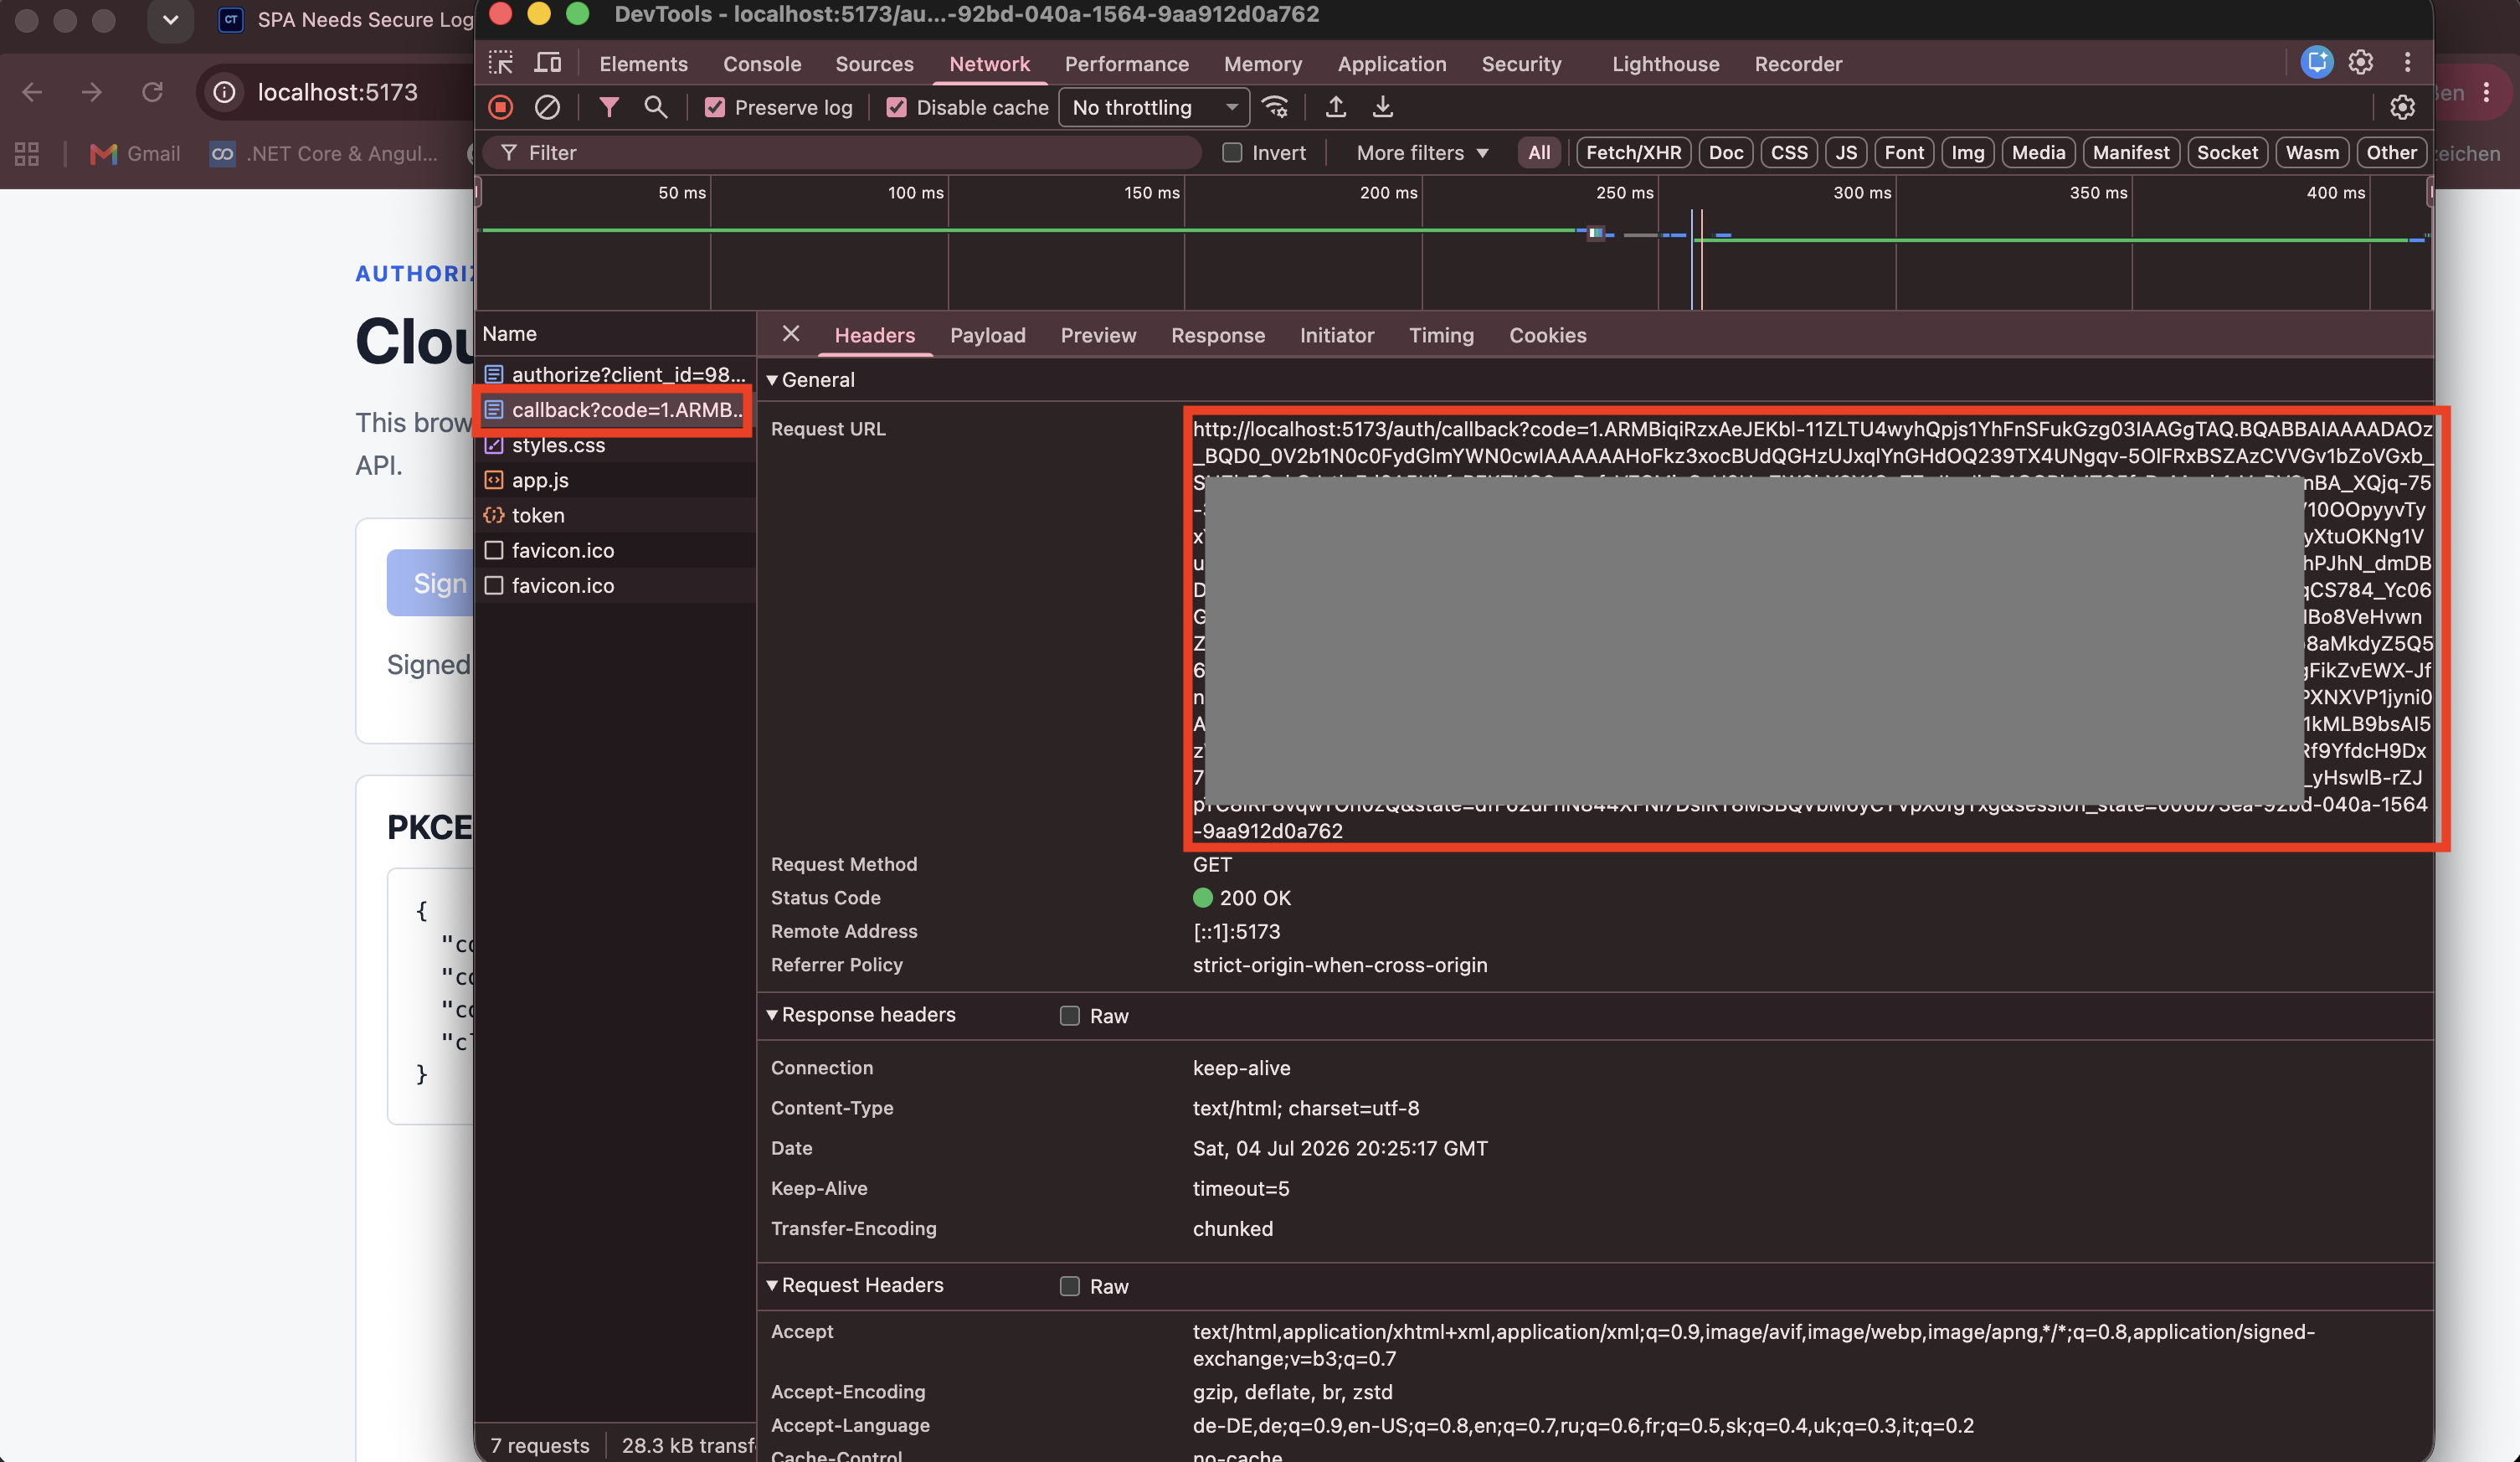2520x1462 pixels.
Task: Clear the network log
Action: coord(547,107)
